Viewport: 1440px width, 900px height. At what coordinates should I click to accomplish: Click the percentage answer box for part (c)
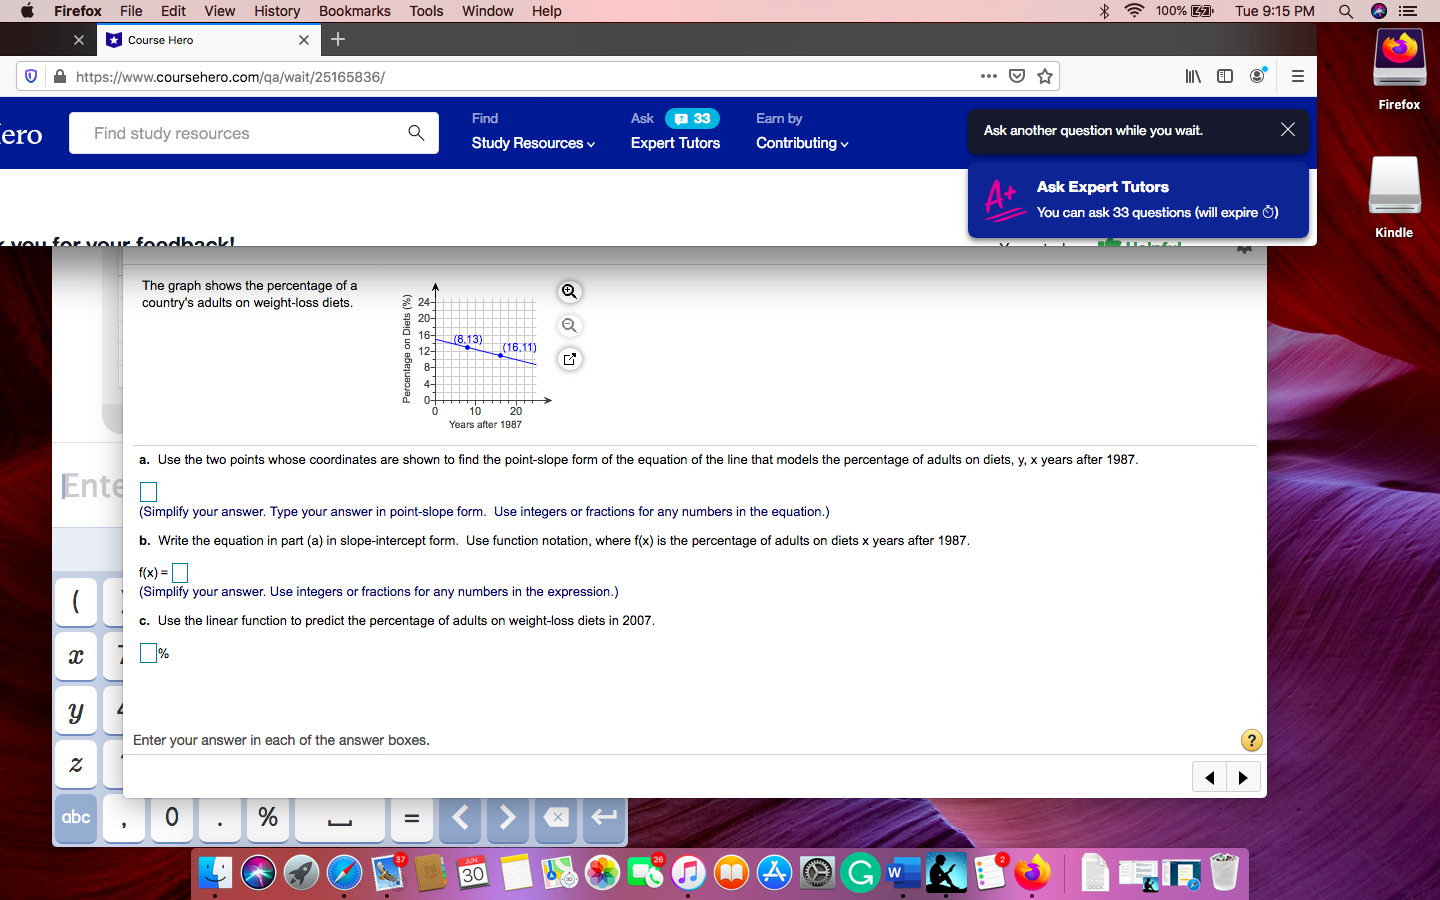click(x=148, y=653)
